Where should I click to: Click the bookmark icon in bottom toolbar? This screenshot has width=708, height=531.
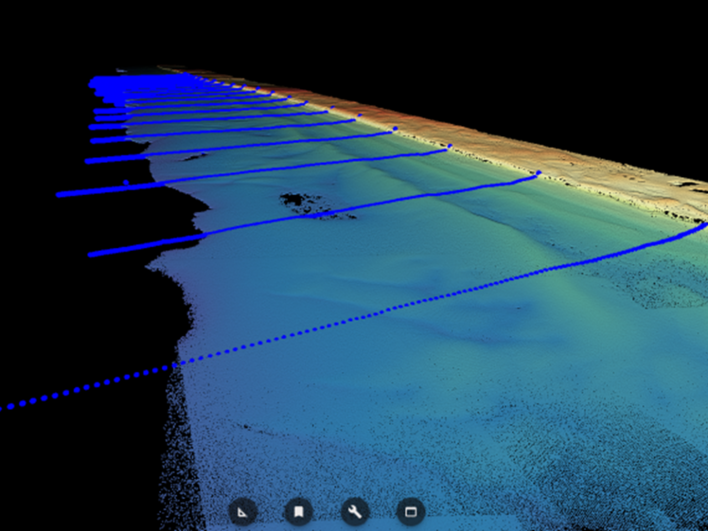click(298, 512)
